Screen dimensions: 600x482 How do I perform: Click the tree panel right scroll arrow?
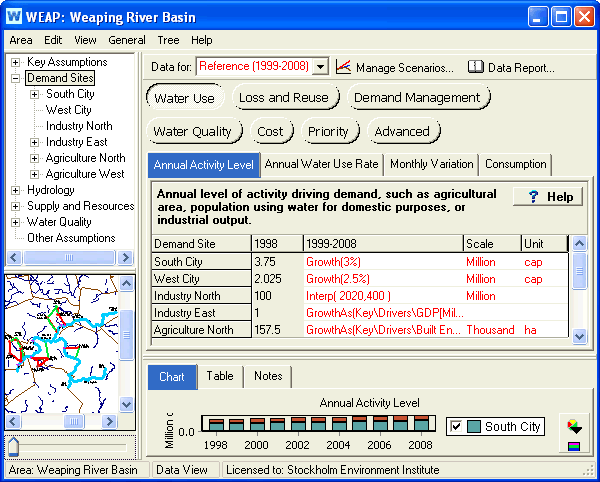coord(125,257)
